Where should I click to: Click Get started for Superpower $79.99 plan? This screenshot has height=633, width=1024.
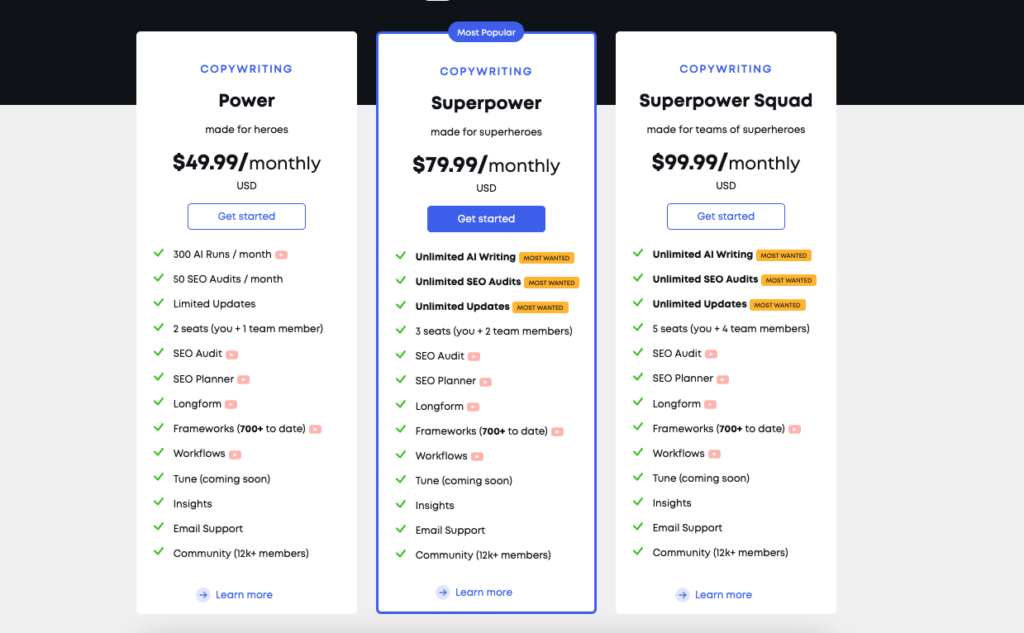click(486, 219)
